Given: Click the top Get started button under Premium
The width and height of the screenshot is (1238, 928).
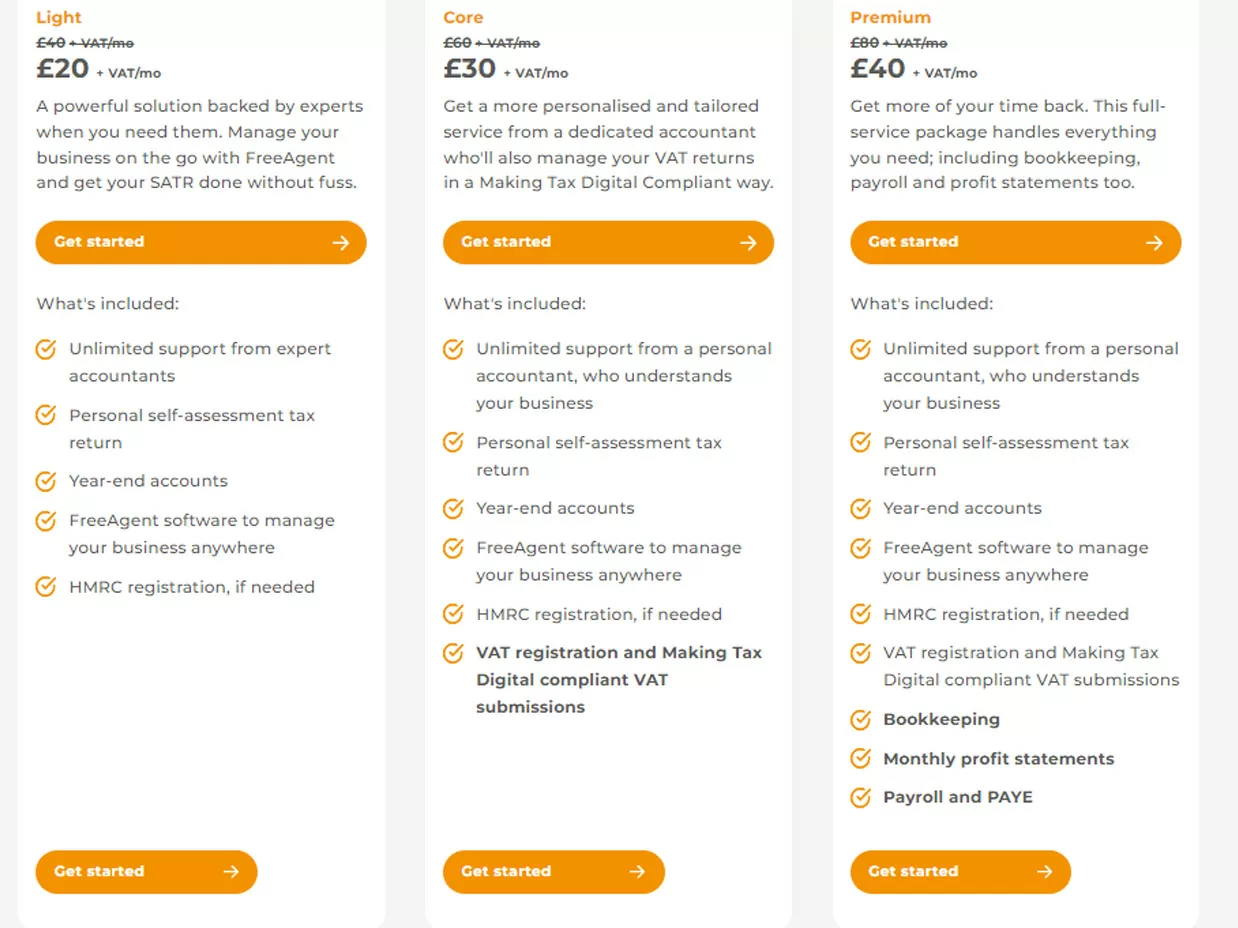Looking at the screenshot, I should tap(1015, 242).
